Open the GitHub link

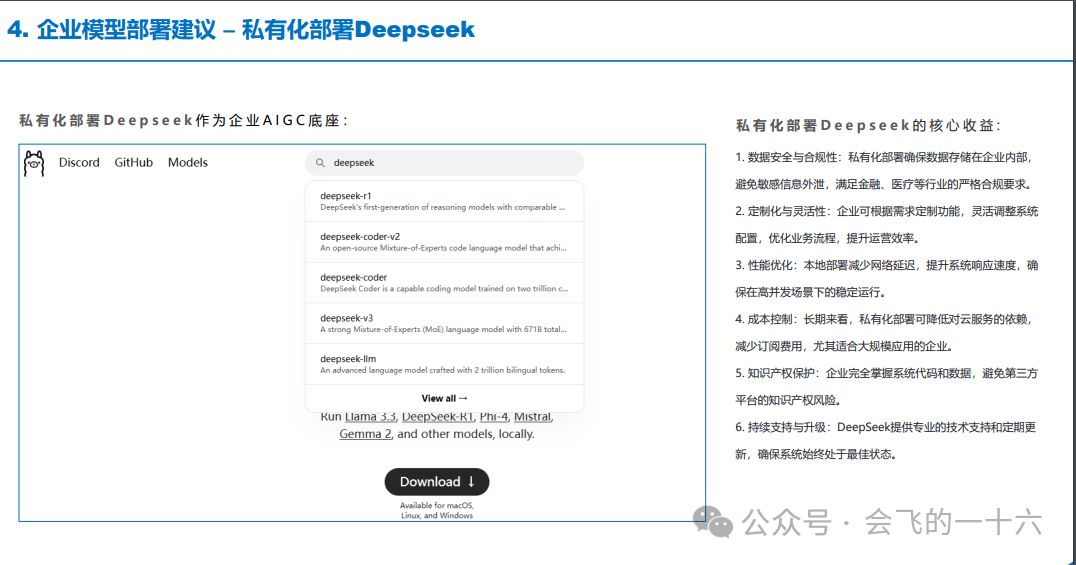(133, 163)
